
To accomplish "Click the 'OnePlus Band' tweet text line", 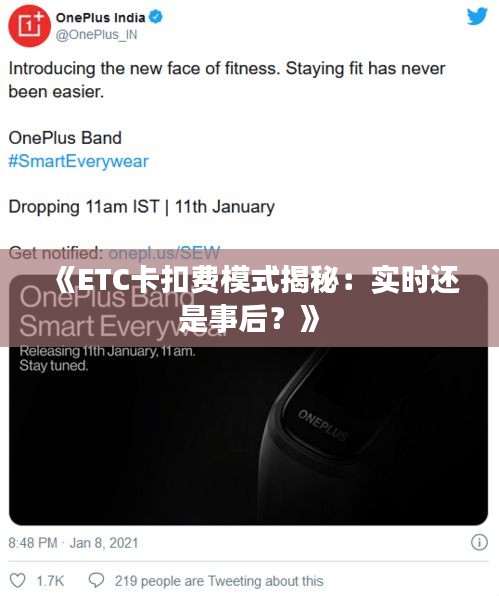I will tap(65, 138).
